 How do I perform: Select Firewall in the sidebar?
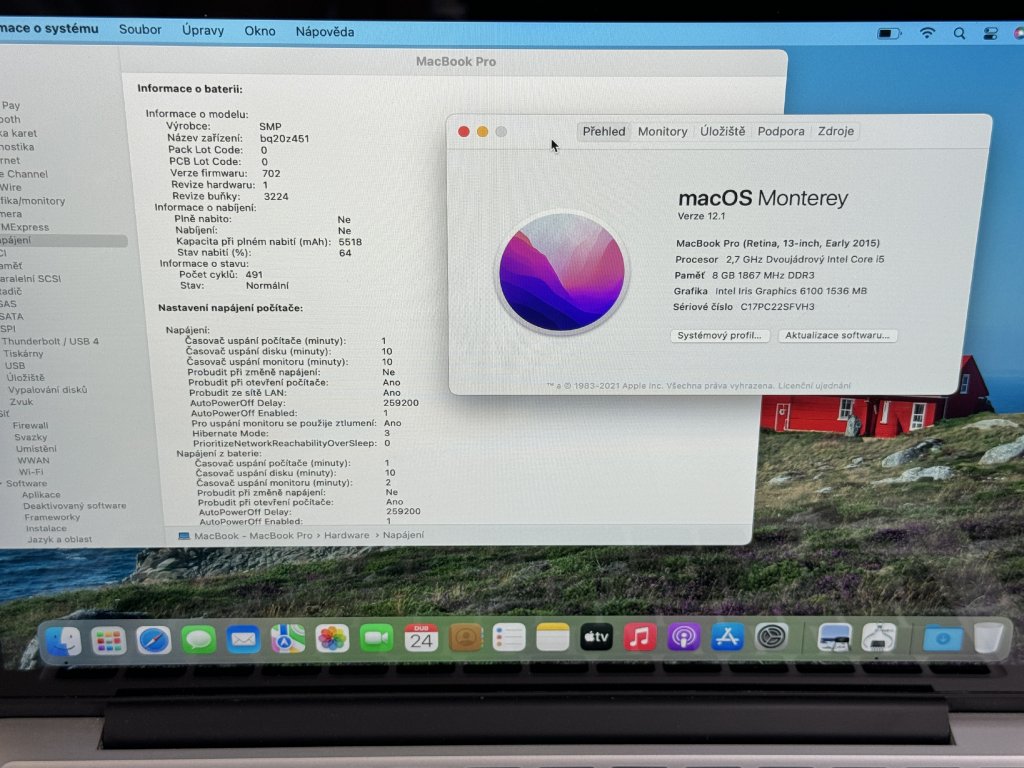click(31, 425)
